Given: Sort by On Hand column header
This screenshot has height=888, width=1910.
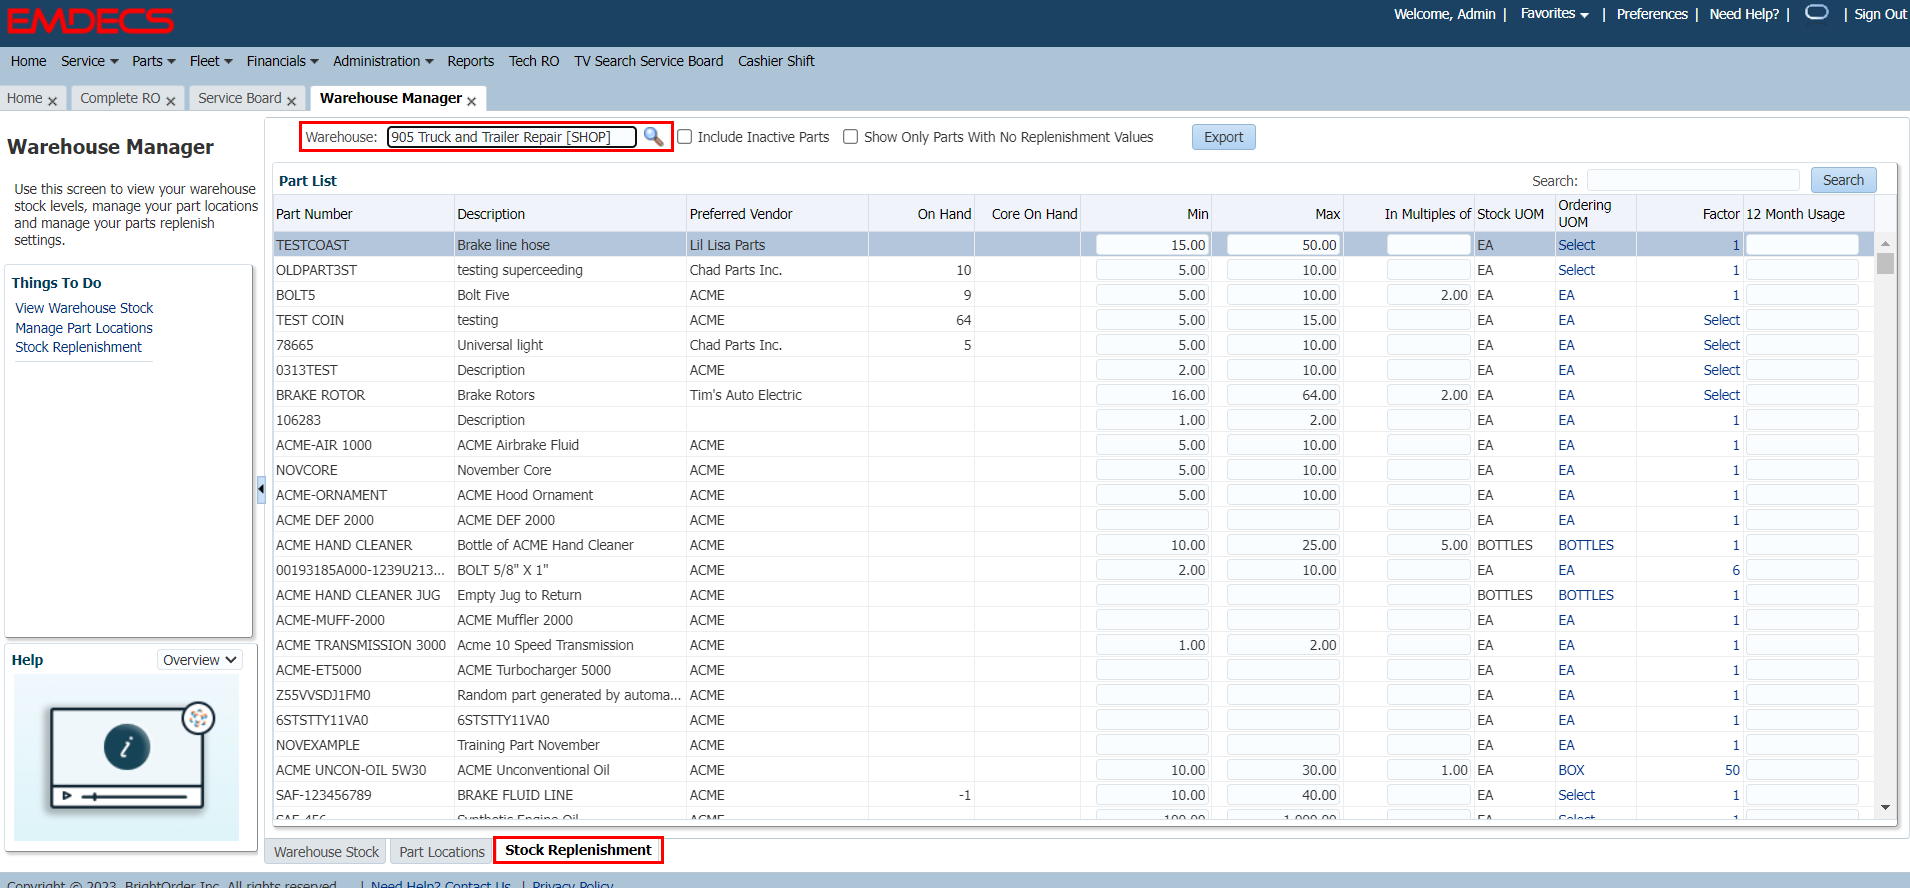Looking at the screenshot, I should tap(944, 214).
